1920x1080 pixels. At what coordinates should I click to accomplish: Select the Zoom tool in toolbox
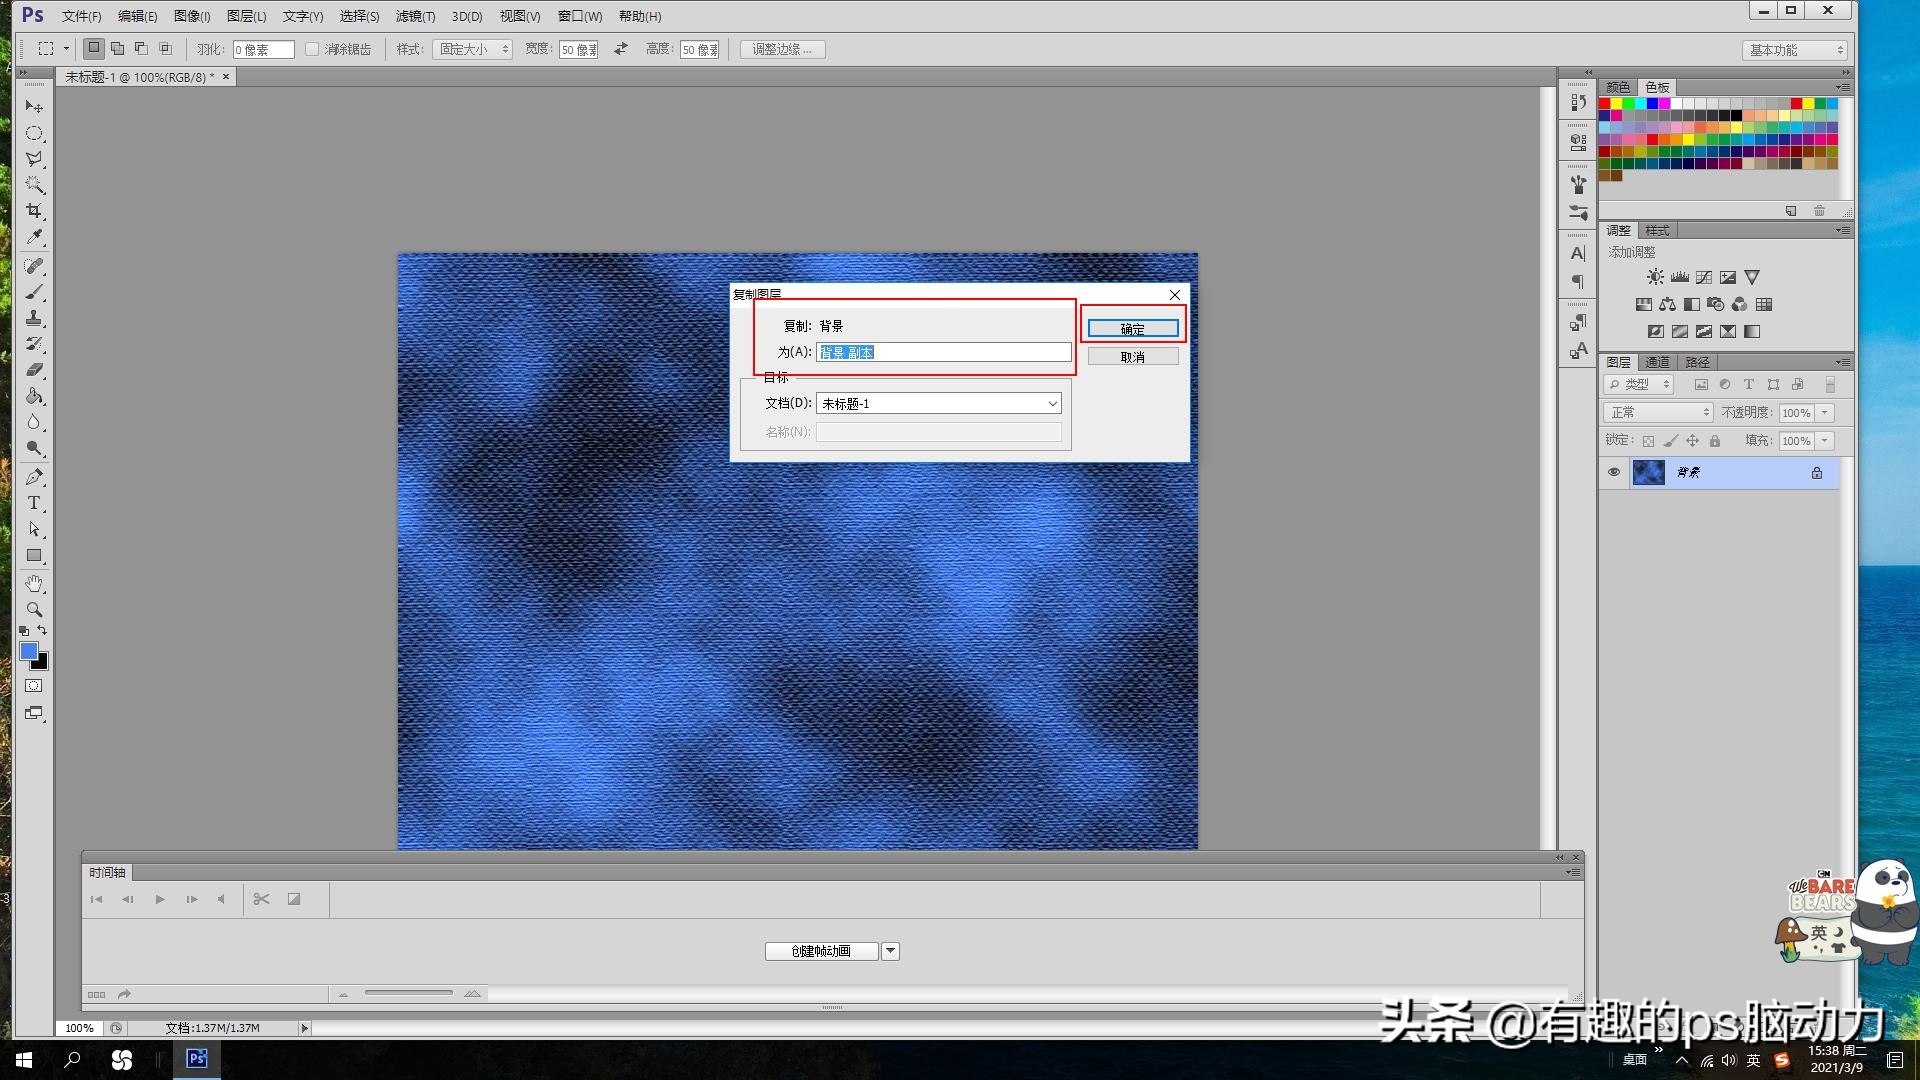point(34,609)
